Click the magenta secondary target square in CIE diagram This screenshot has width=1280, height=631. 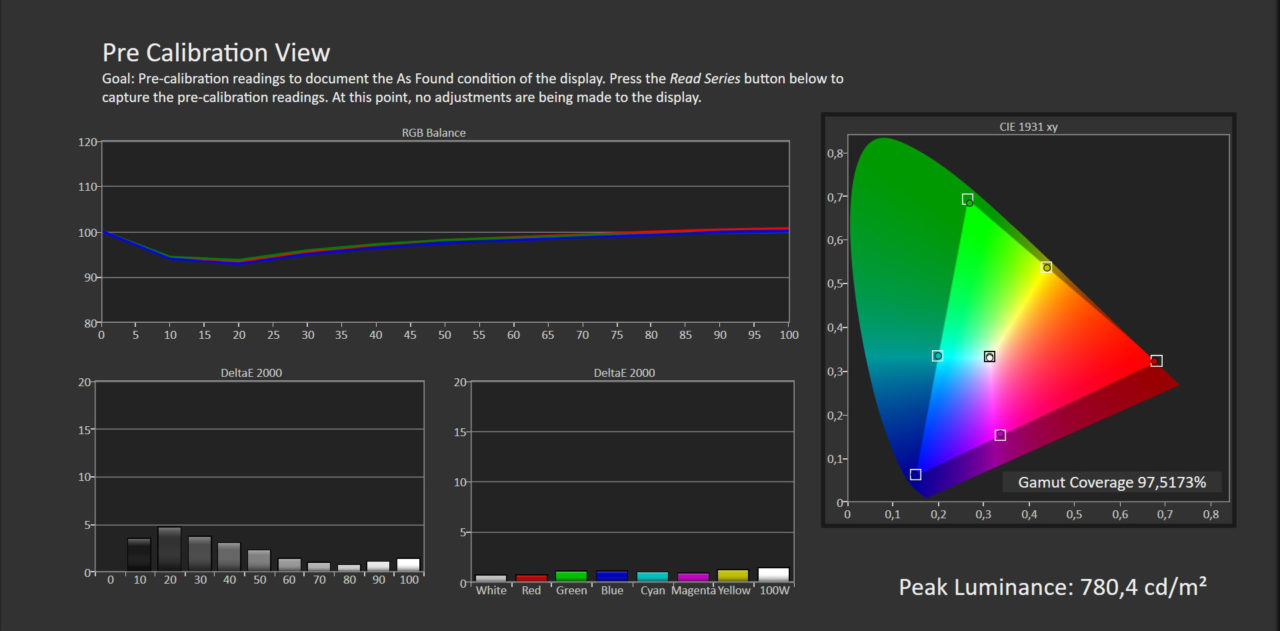[1000, 435]
